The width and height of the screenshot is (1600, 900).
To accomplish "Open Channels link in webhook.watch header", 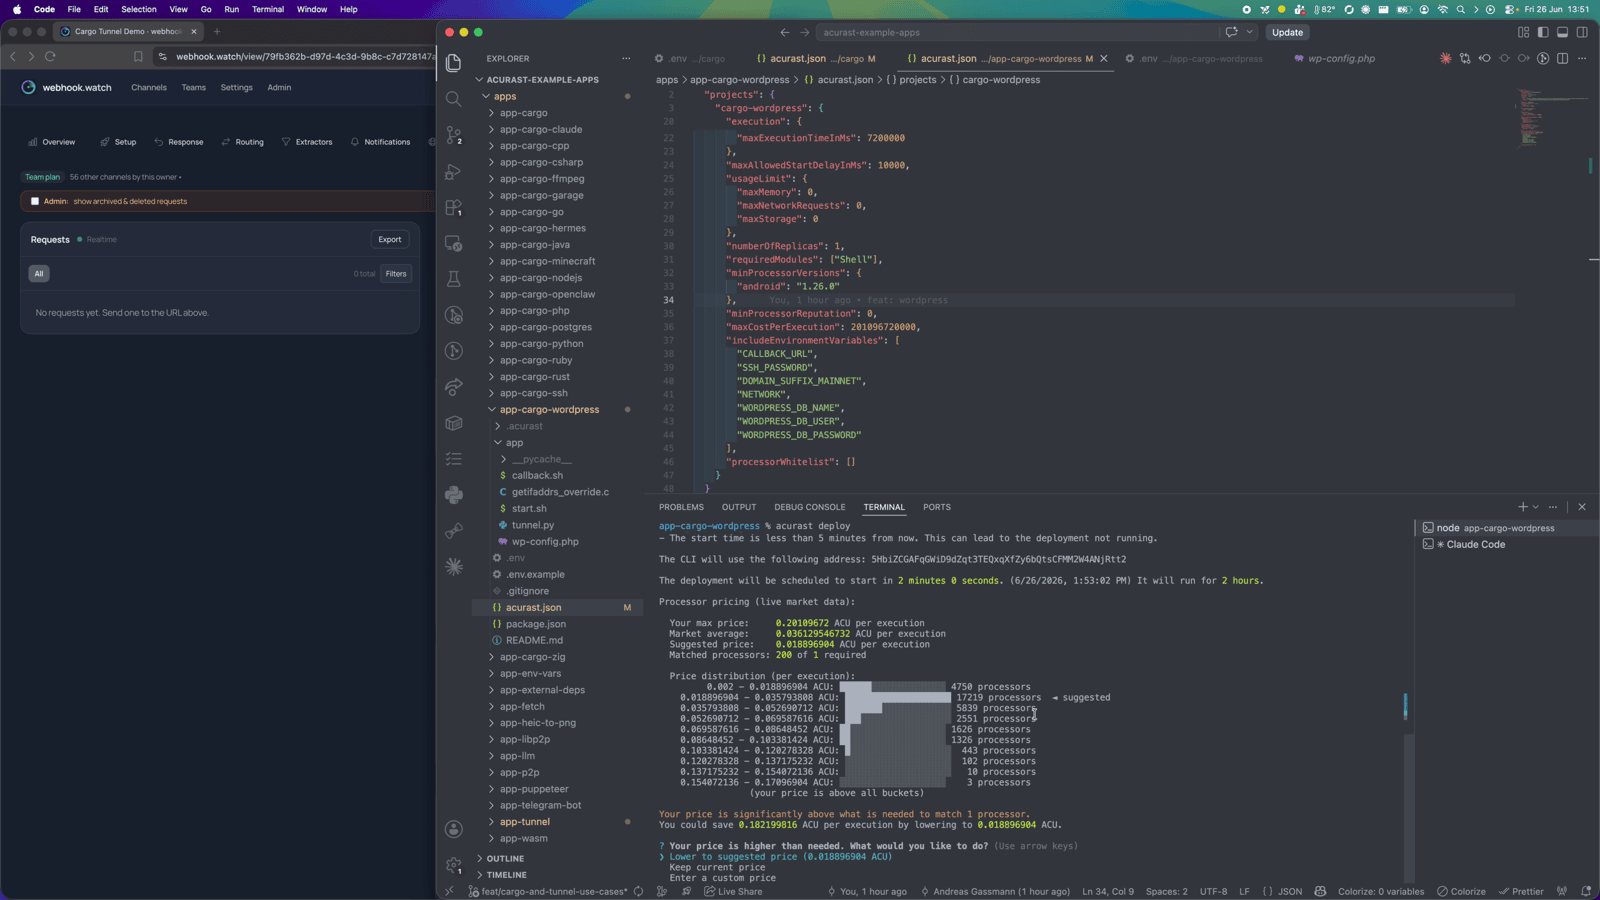I will pyautogui.click(x=149, y=87).
